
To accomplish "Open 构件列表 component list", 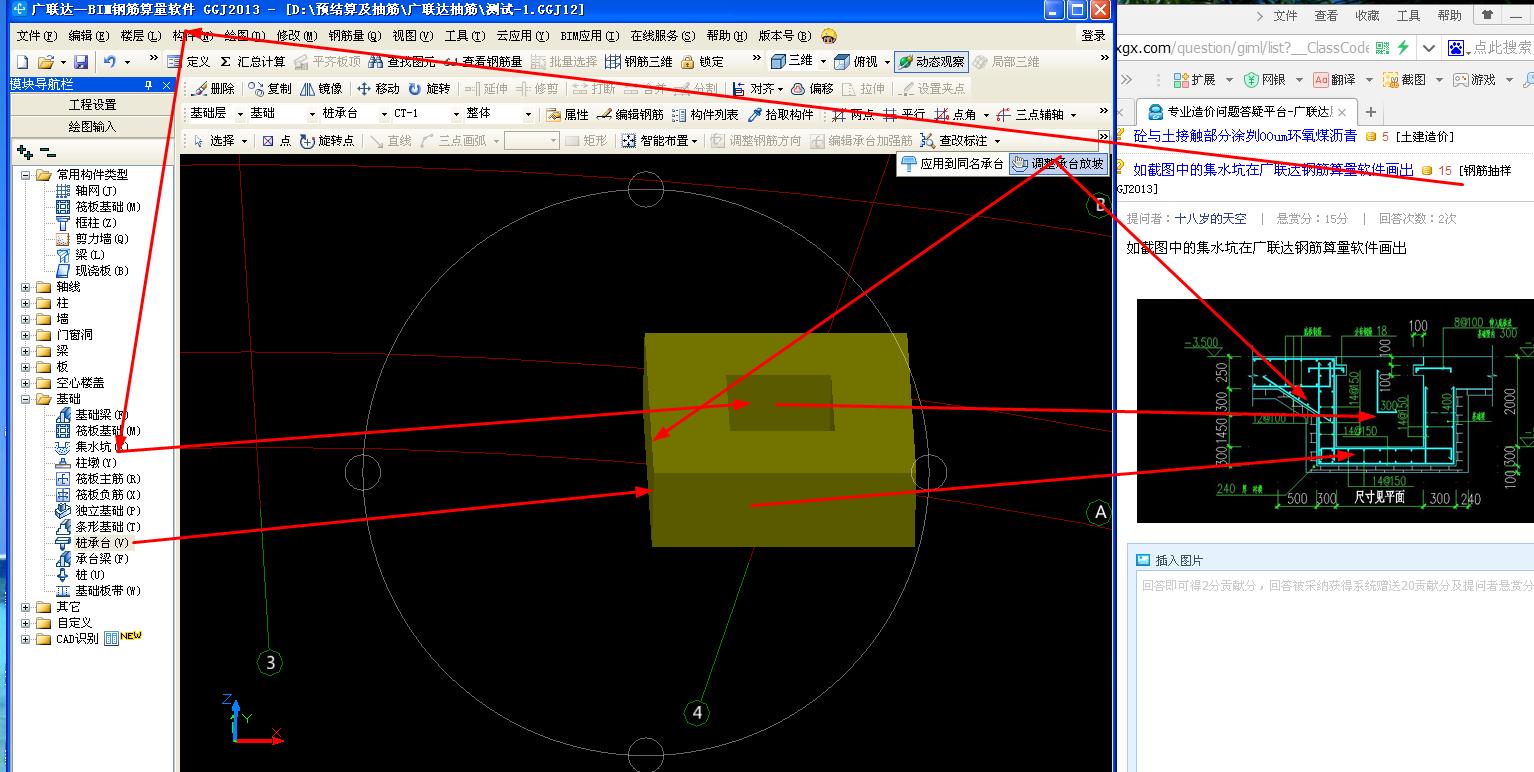I will [x=705, y=115].
